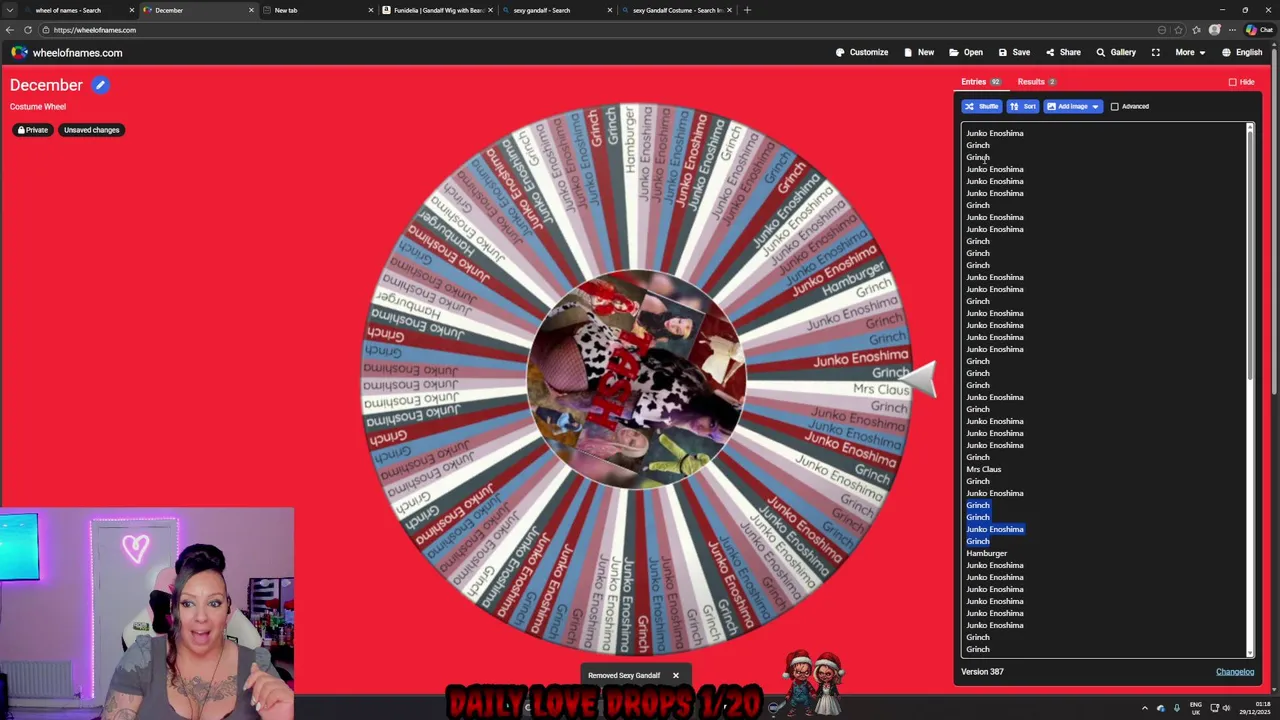Click the ENG UK language indicator
The width and height of the screenshot is (1280, 720).
coord(1196,708)
